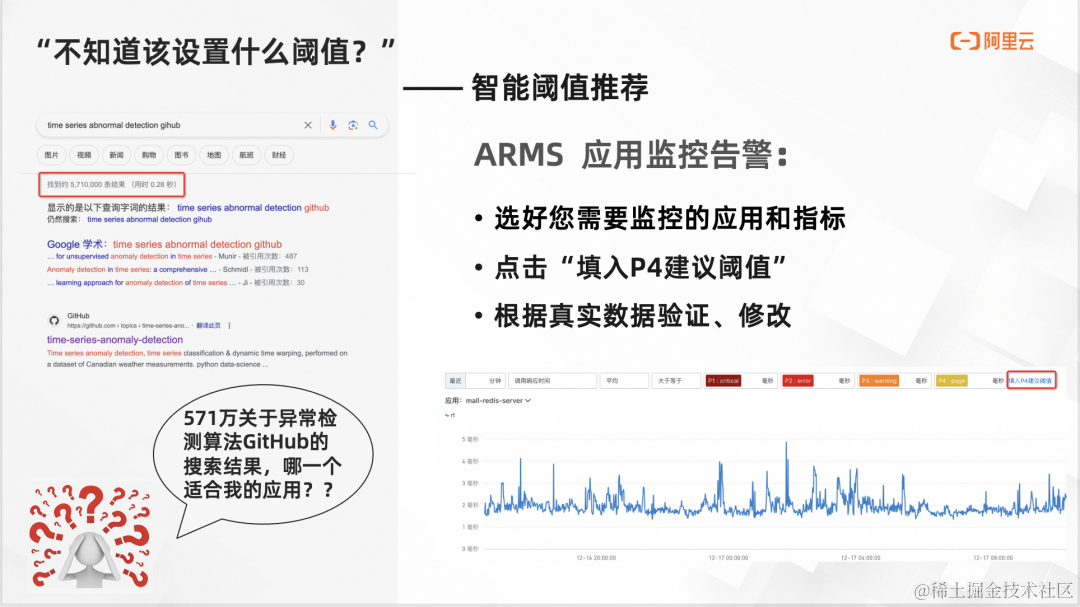Screen dimensions: 1080x607
Task: Click the 5 毫秒 y-axis label
Action: click(x=470, y=439)
